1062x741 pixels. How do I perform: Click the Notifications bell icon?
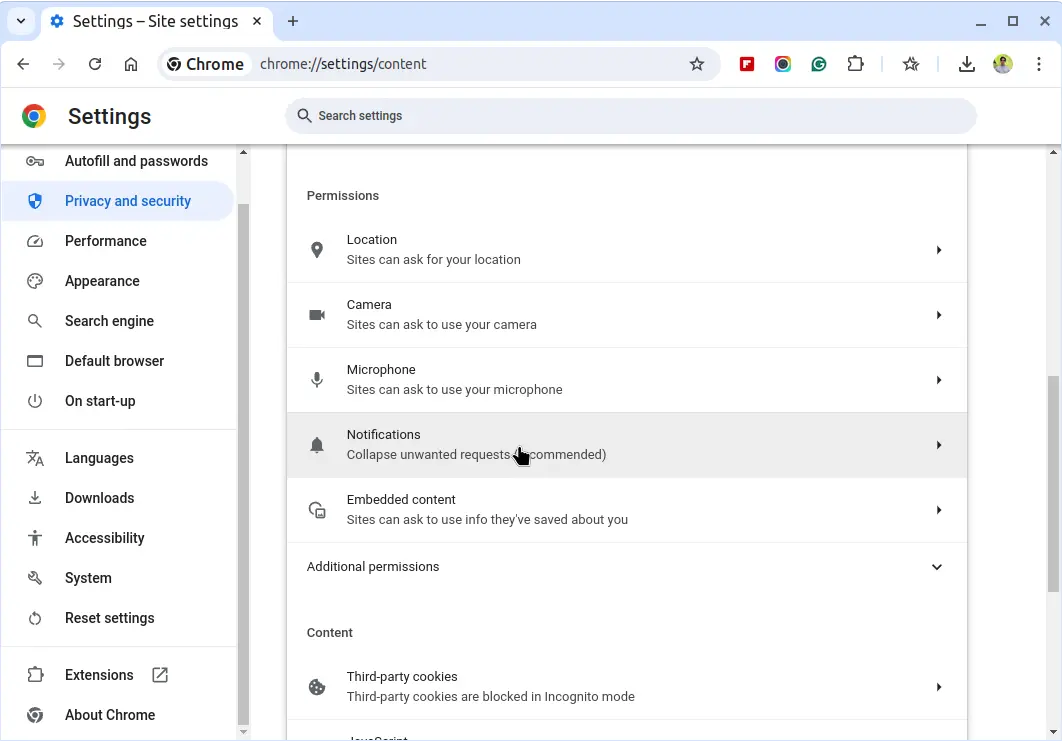click(x=316, y=445)
